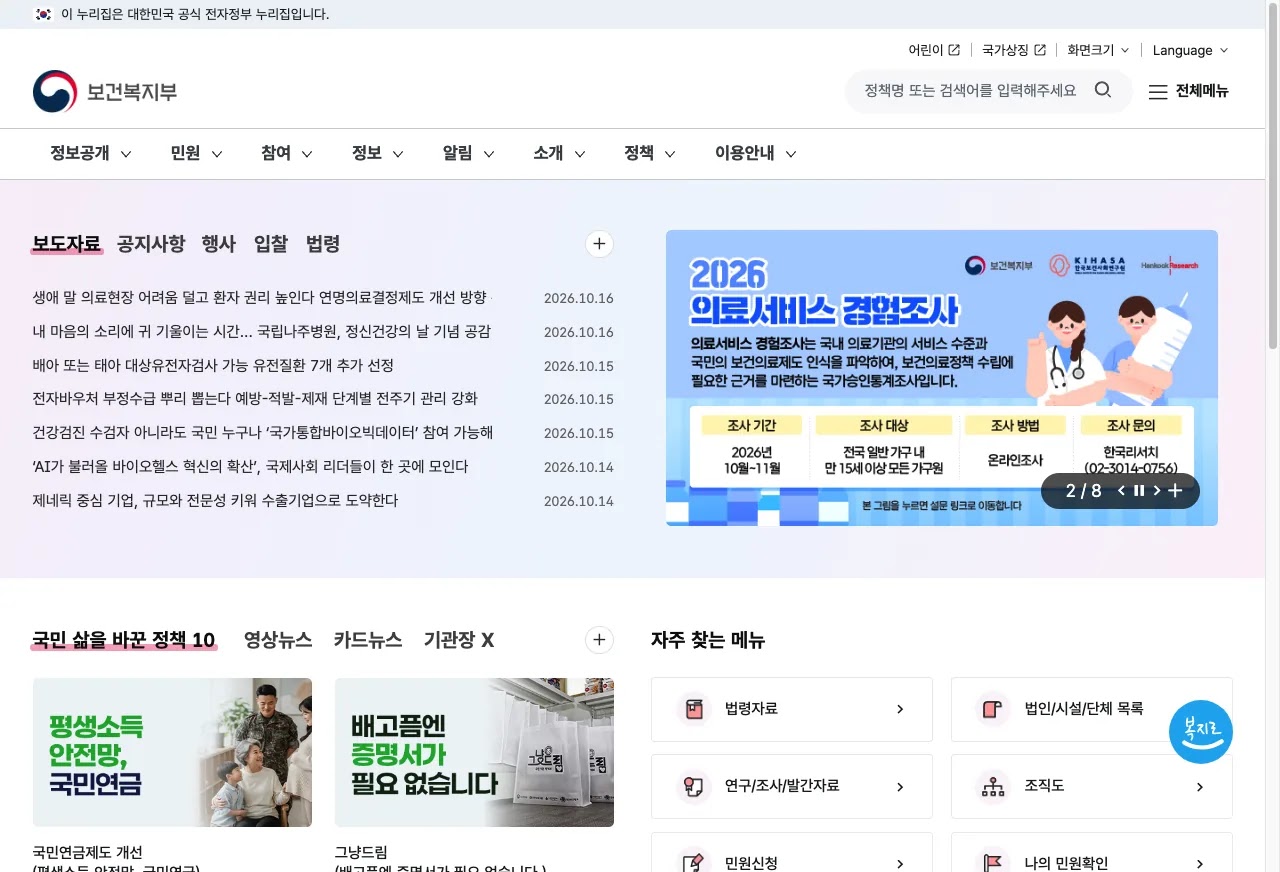Click the 조직도 icon
The width and height of the screenshot is (1280, 872).
click(993, 787)
